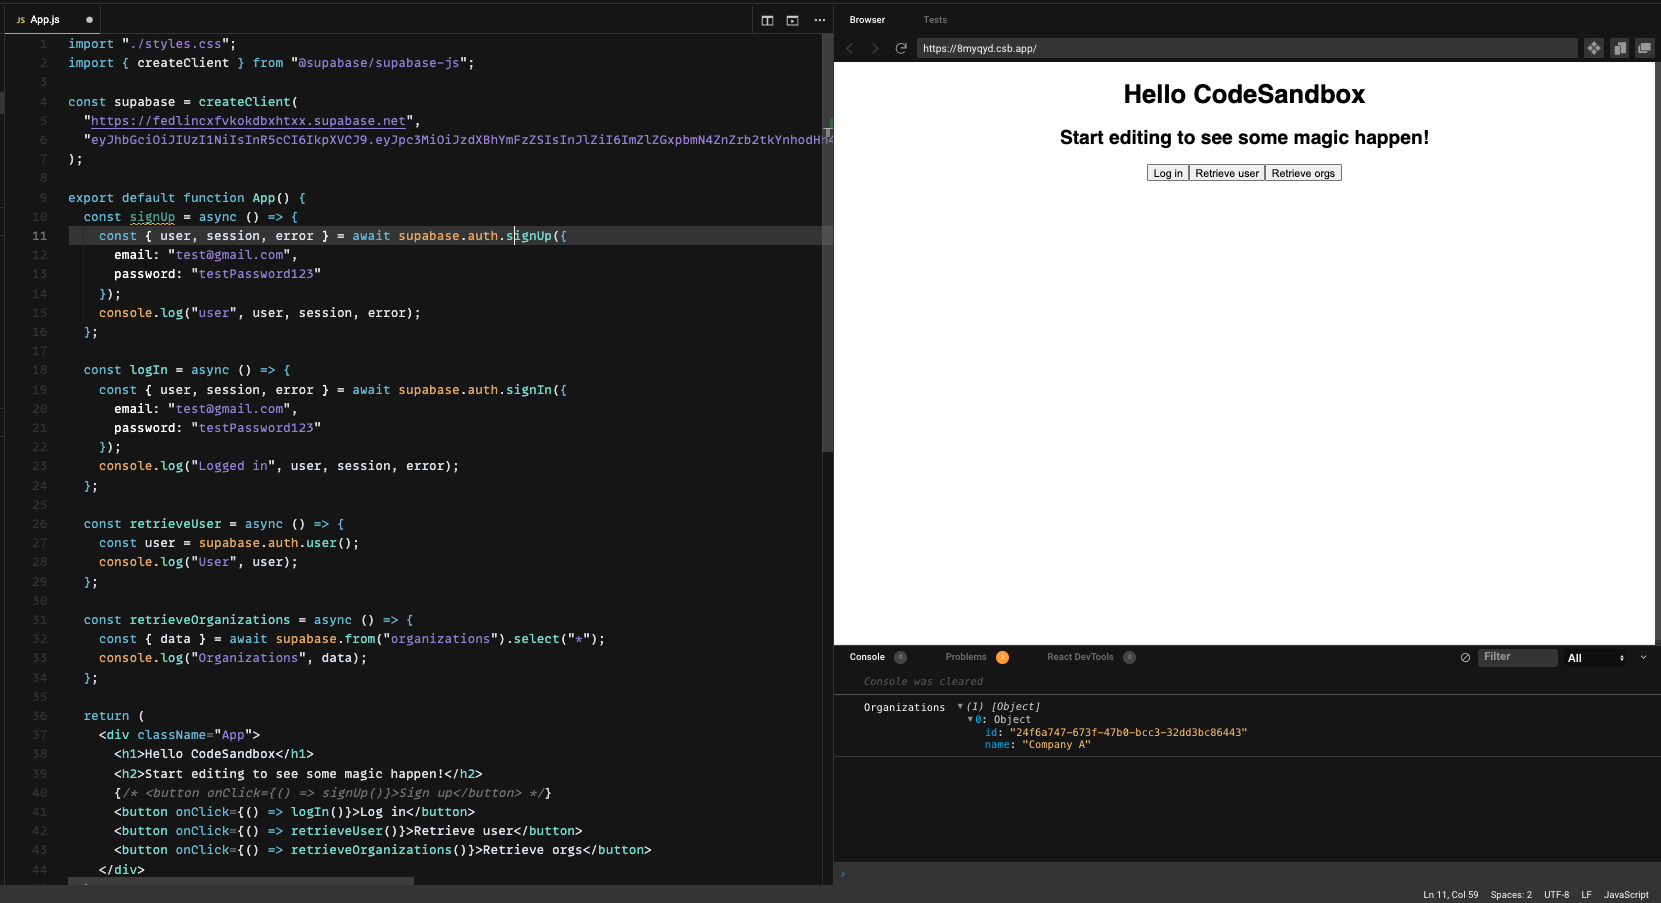Click the Log in button in preview
Viewport: 1661px width, 903px height.
(1168, 173)
